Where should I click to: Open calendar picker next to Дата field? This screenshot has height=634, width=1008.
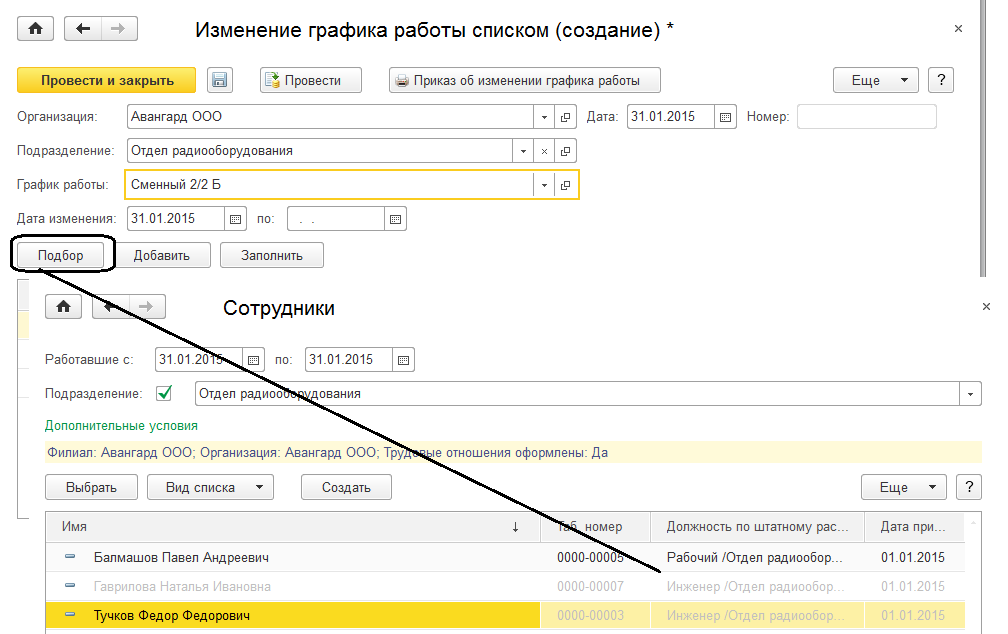pyautogui.click(x=727, y=117)
